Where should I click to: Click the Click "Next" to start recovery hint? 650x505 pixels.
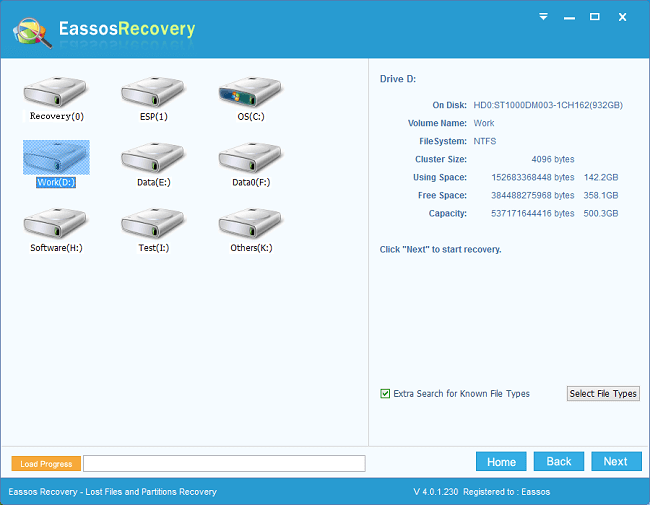441,250
